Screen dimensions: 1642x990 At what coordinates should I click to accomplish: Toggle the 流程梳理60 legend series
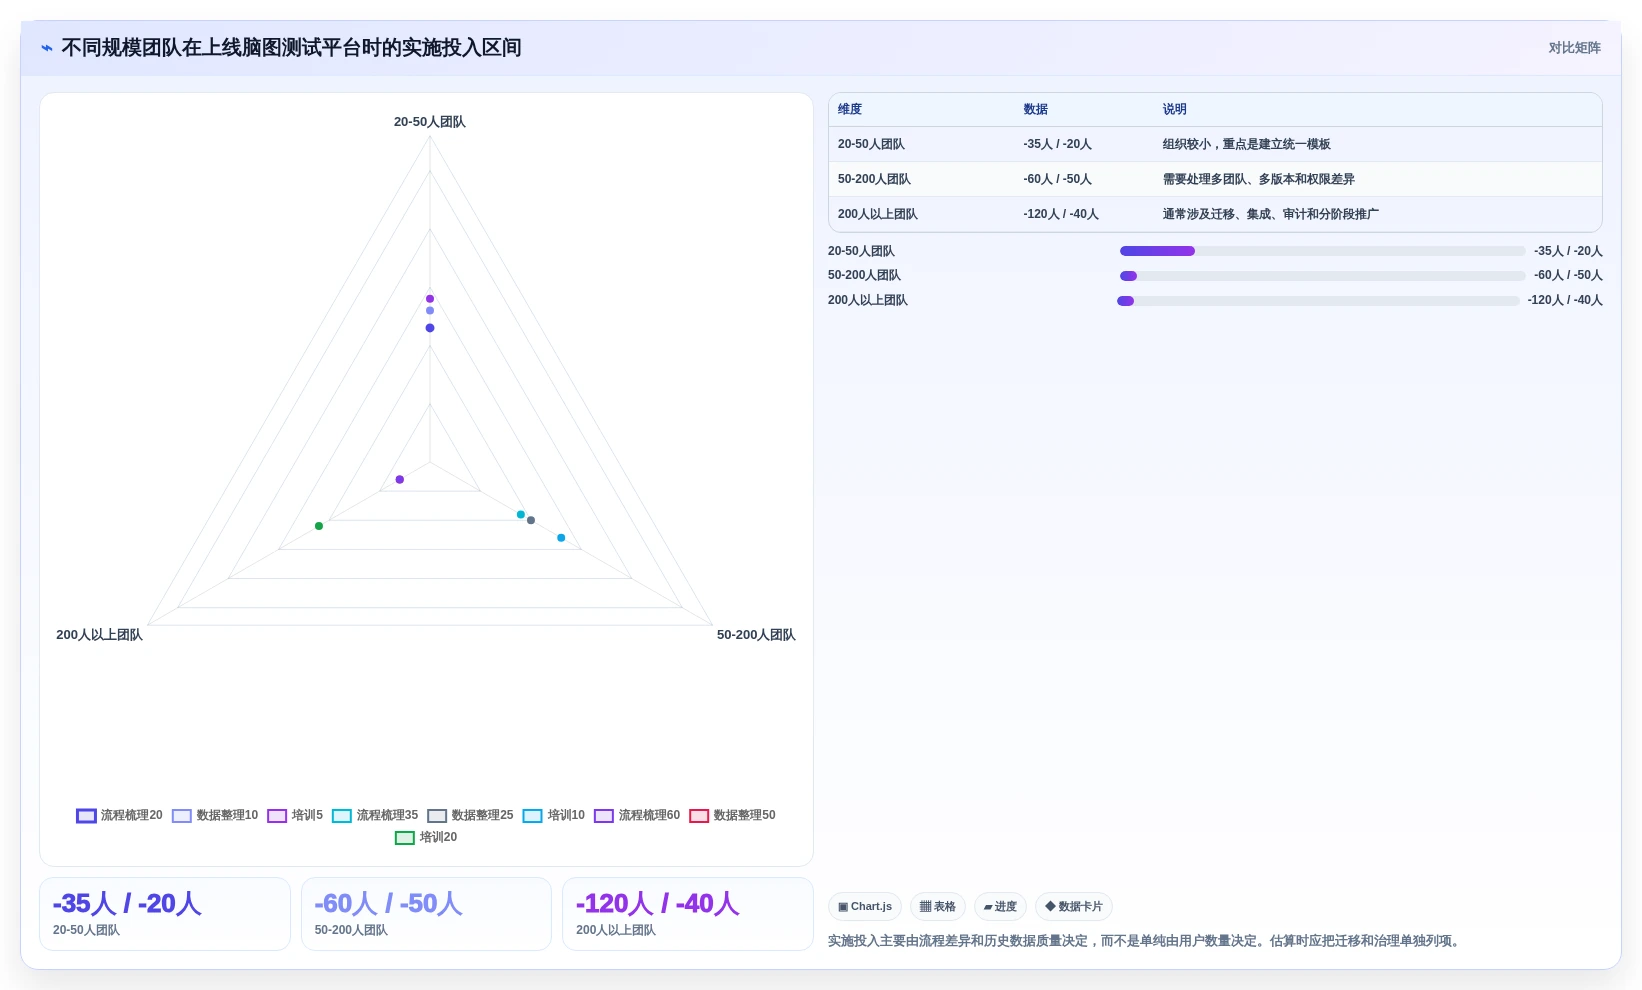pyautogui.click(x=637, y=815)
